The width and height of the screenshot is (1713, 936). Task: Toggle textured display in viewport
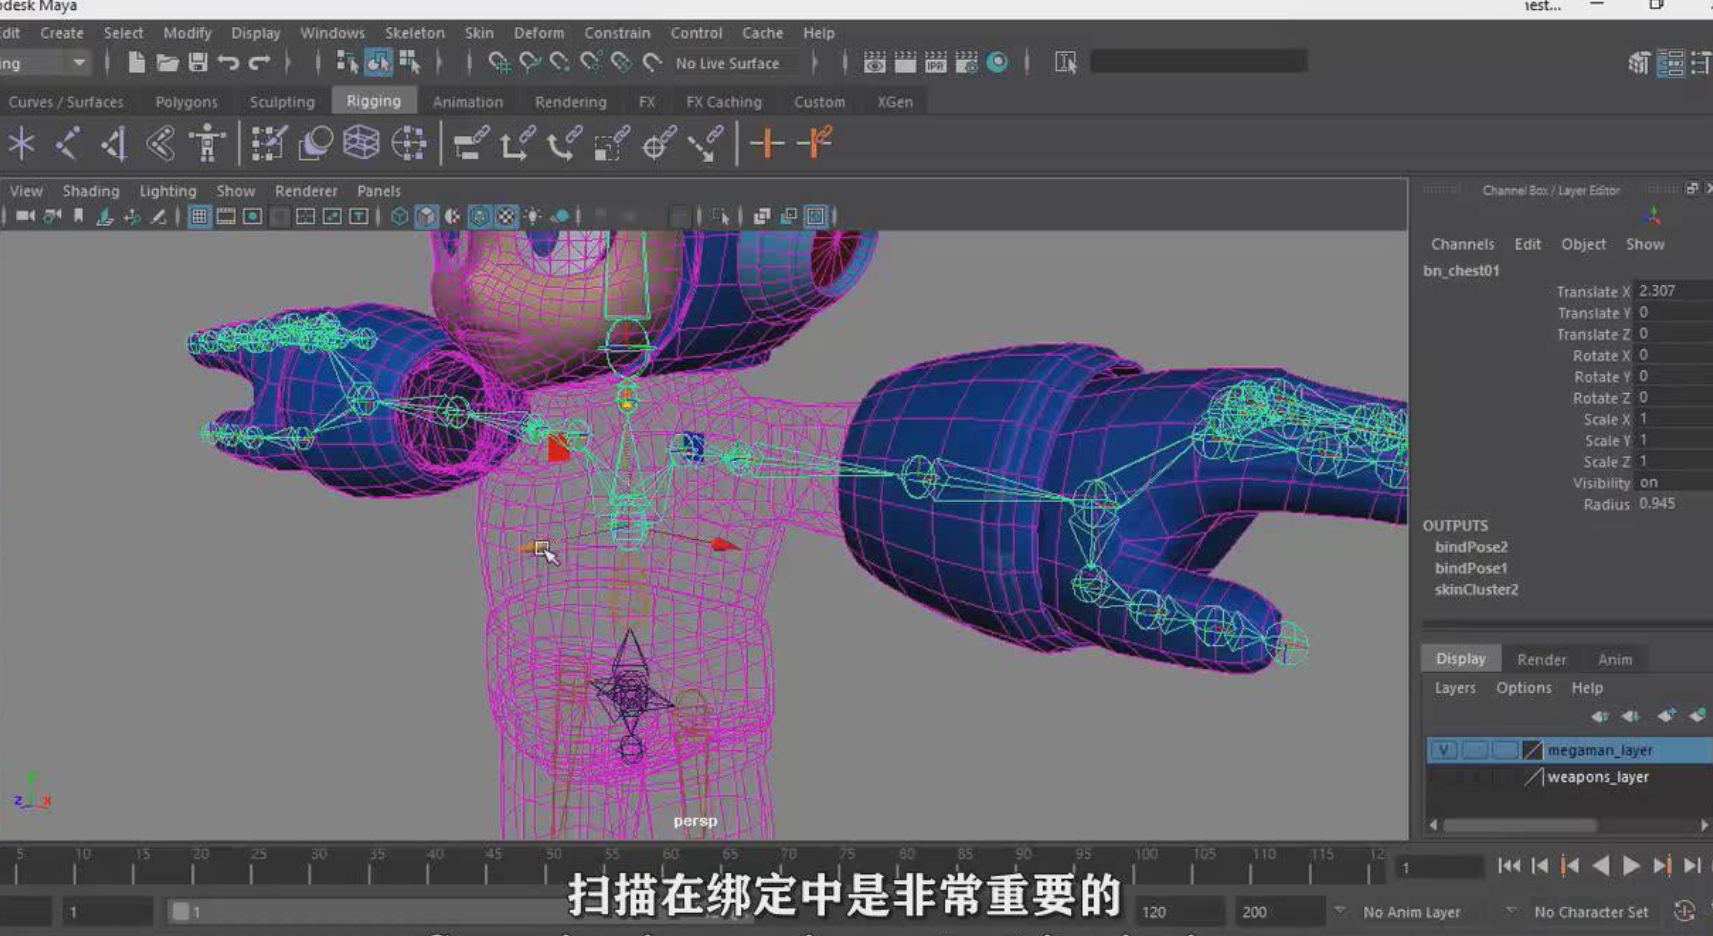(507, 216)
